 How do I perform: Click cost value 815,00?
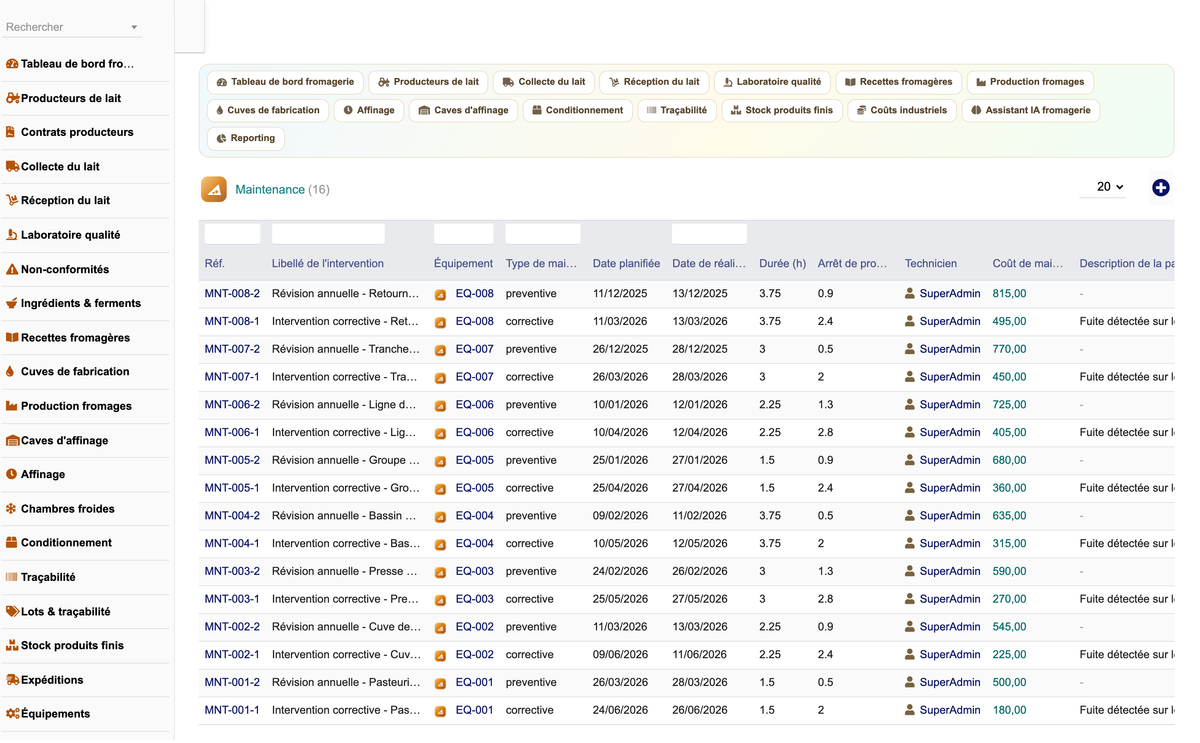pos(1009,294)
